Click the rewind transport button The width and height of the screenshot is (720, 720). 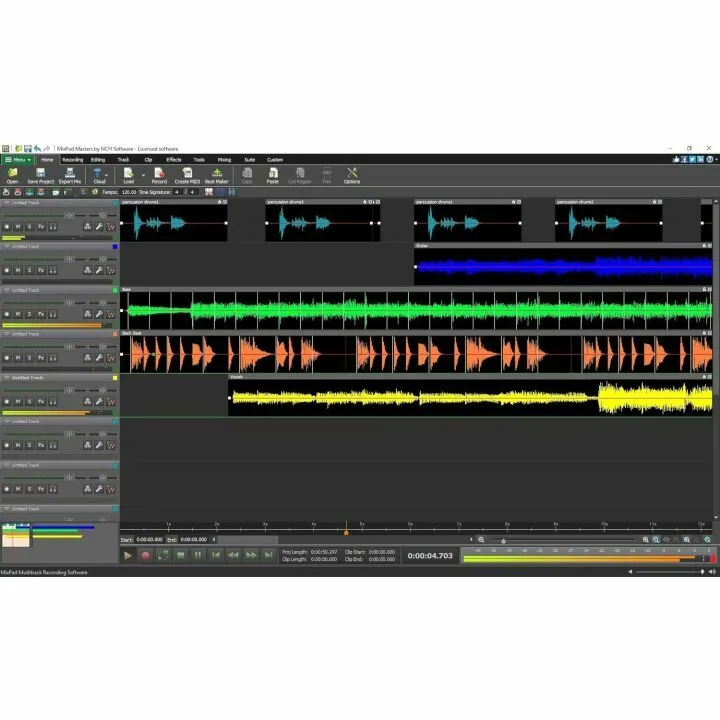click(233, 556)
